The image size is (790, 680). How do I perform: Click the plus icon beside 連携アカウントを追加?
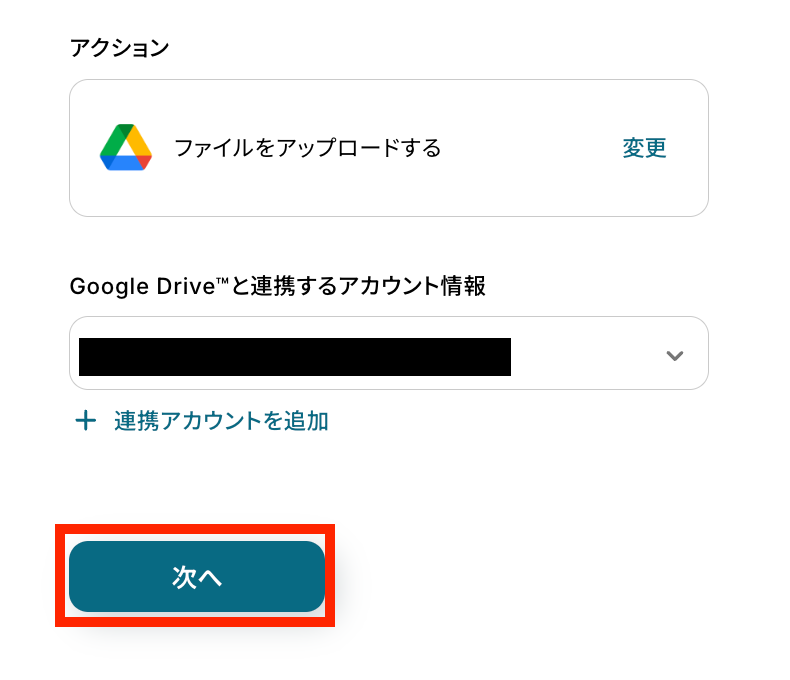(x=86, y=421)
